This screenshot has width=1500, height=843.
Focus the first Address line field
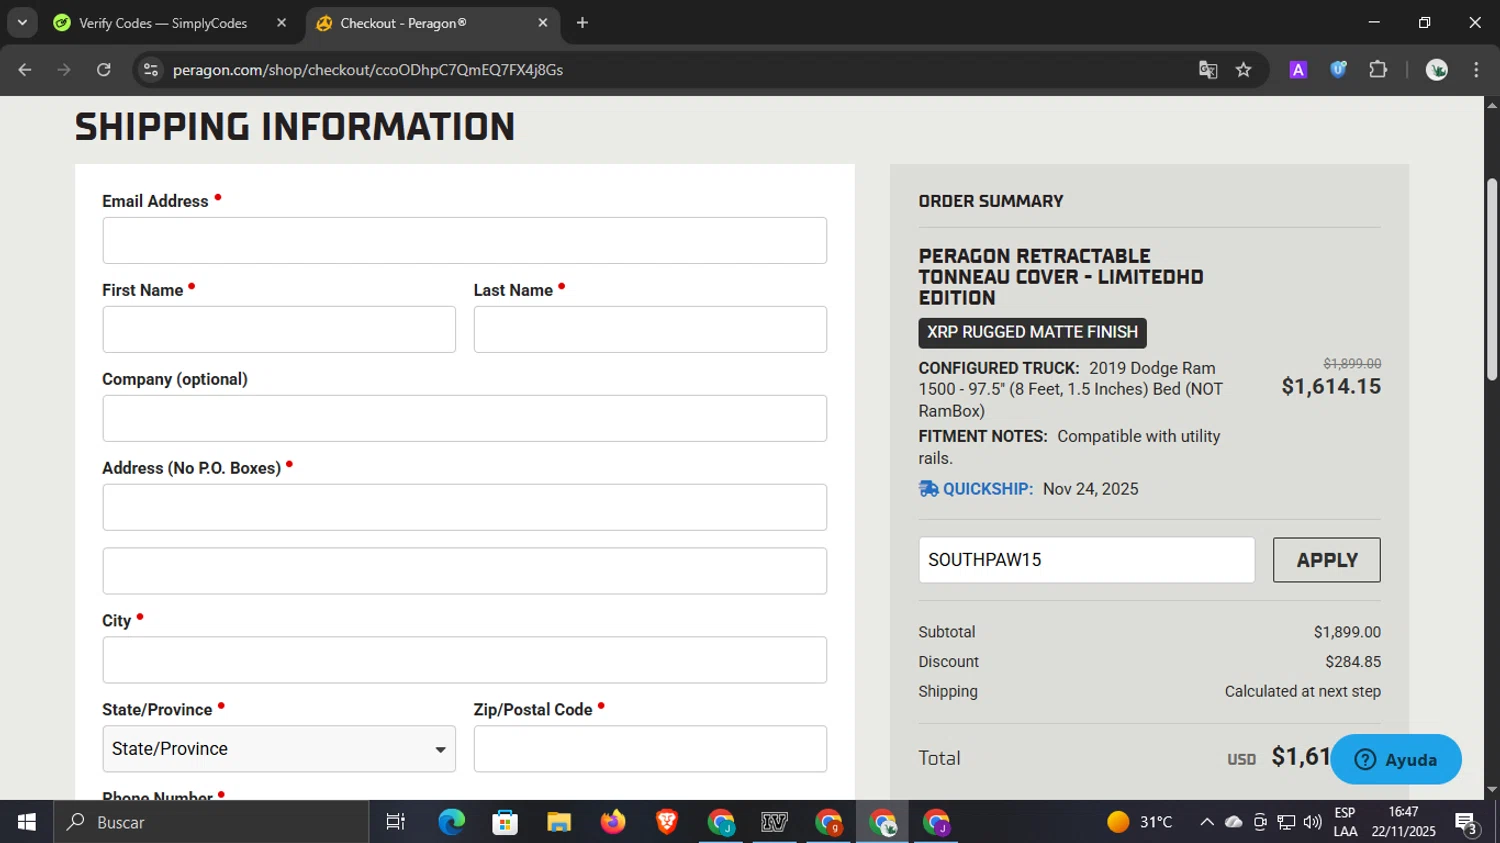[464, 508]
